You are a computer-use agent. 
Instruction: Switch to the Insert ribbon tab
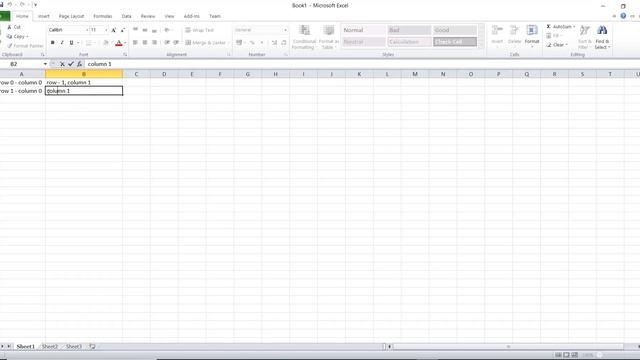click(x=44, y=16)
